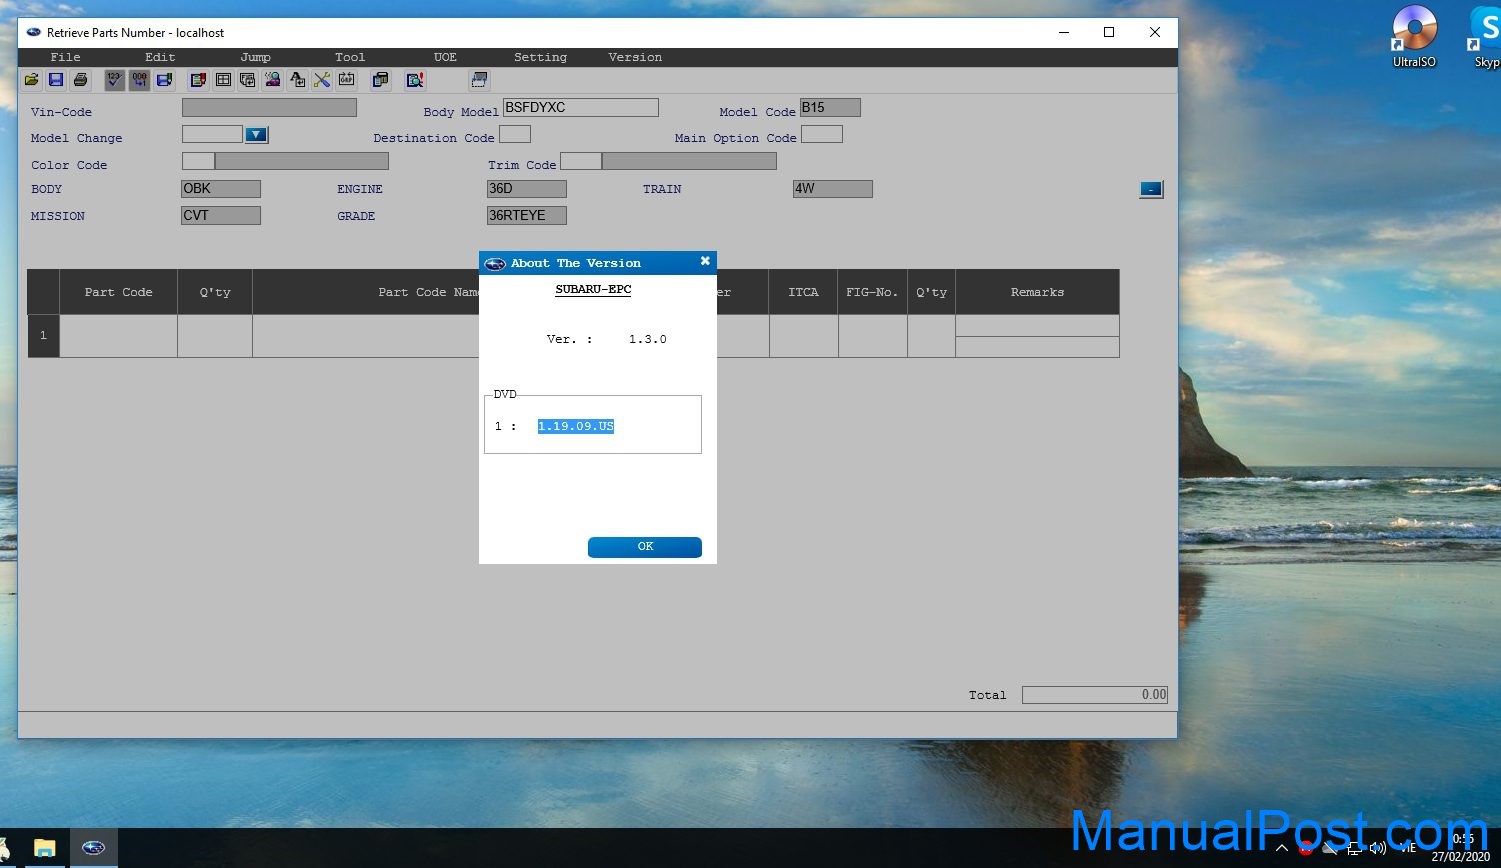The image size is (1501, 868).
Task: Open the Setting menu
Action: (x=540, y=57)
